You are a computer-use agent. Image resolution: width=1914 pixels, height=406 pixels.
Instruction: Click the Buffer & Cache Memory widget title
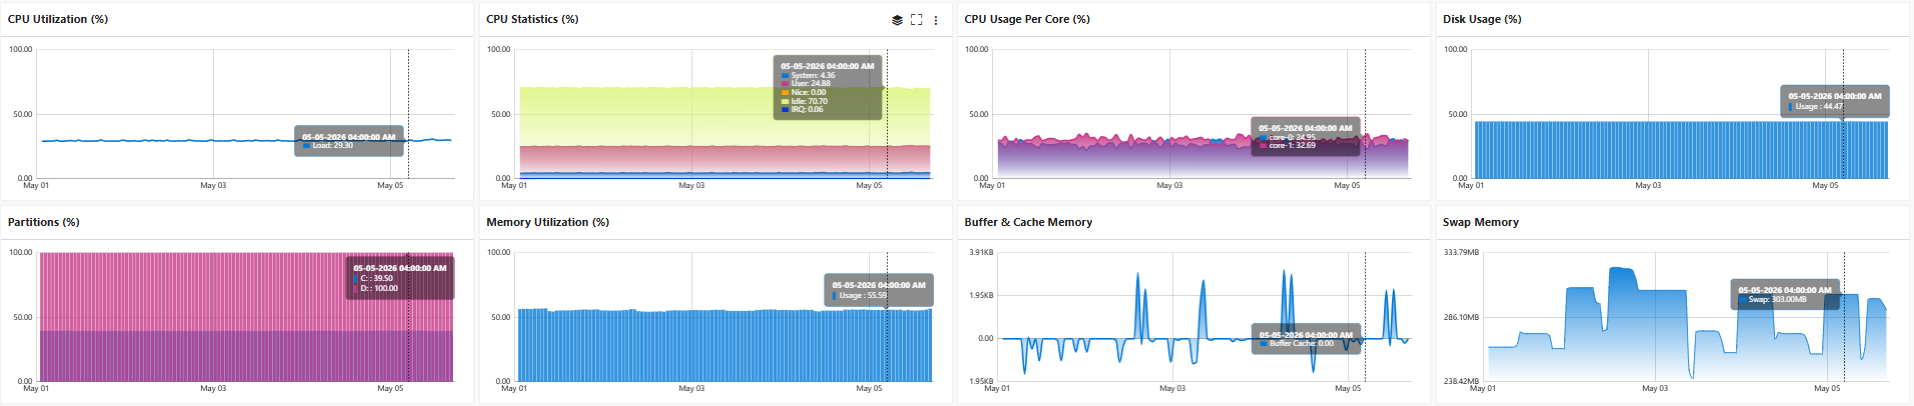[1028, 222]
